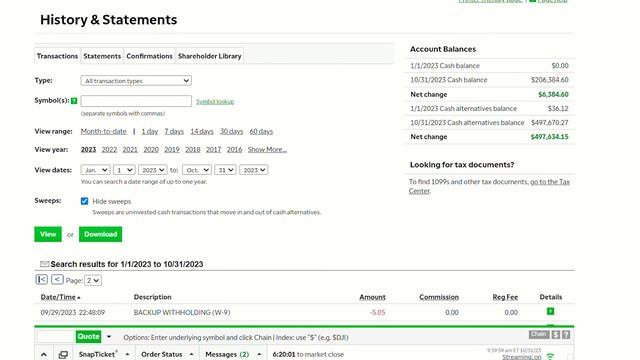View year 2020

coord(151,149)
